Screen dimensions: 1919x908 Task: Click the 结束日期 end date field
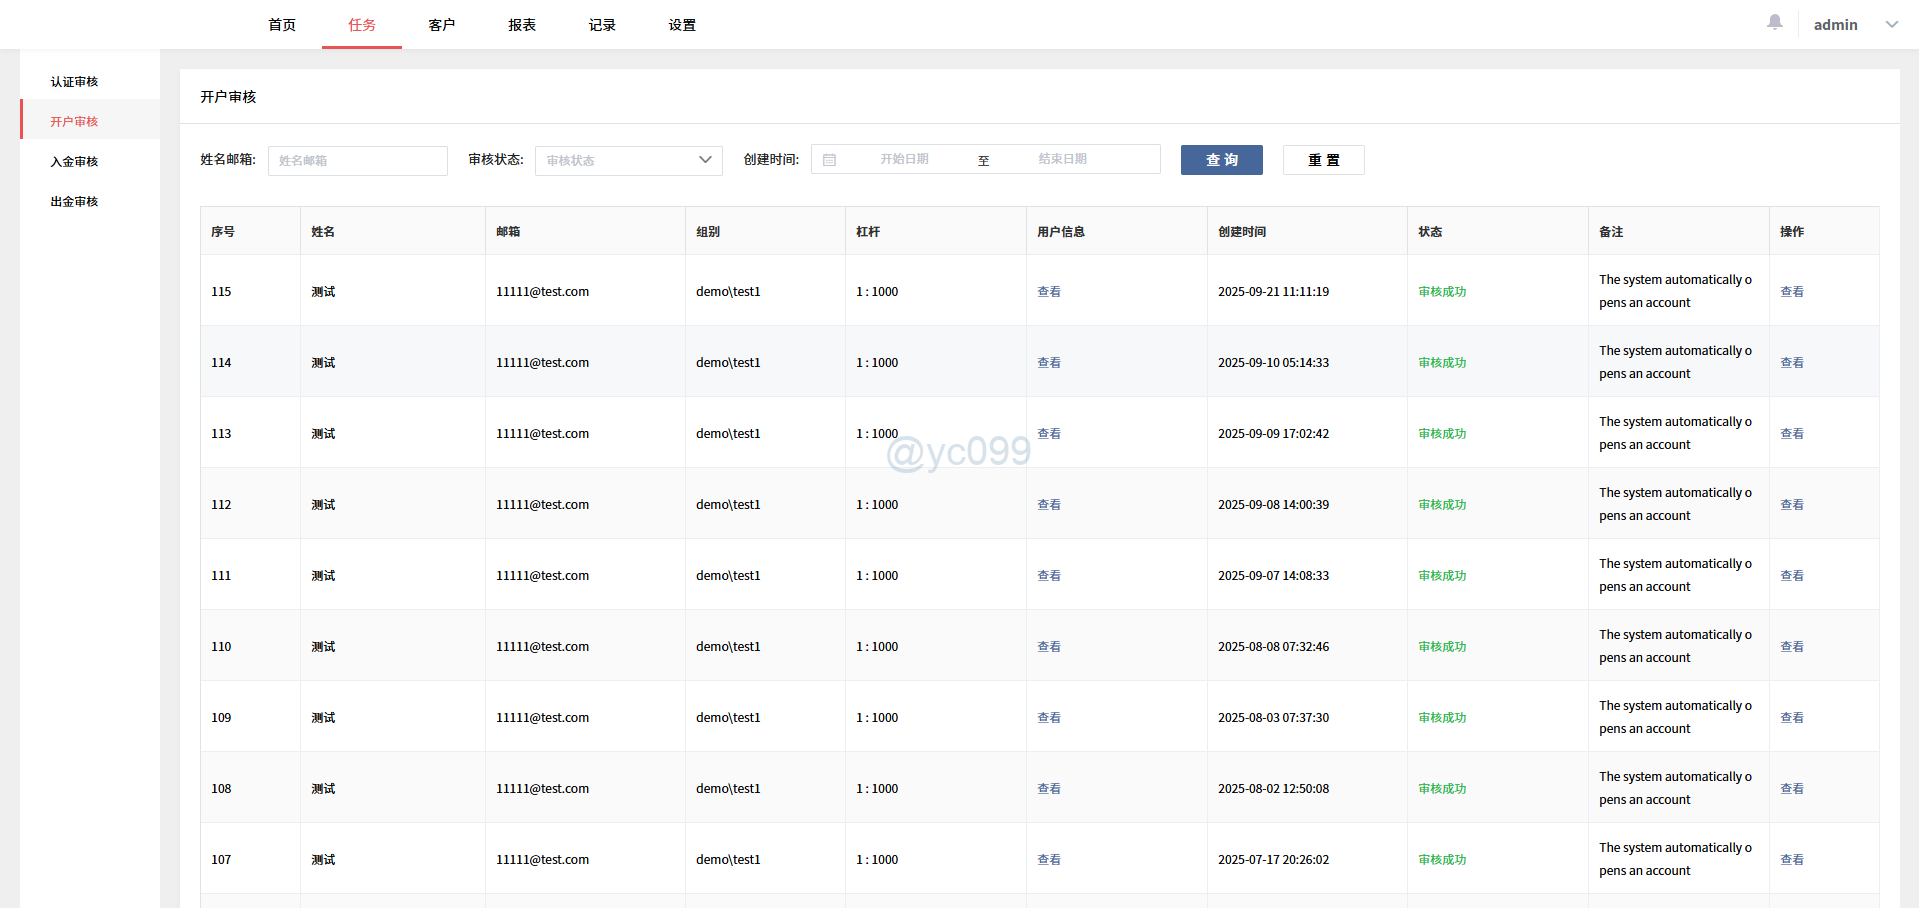click(1062, 160)
